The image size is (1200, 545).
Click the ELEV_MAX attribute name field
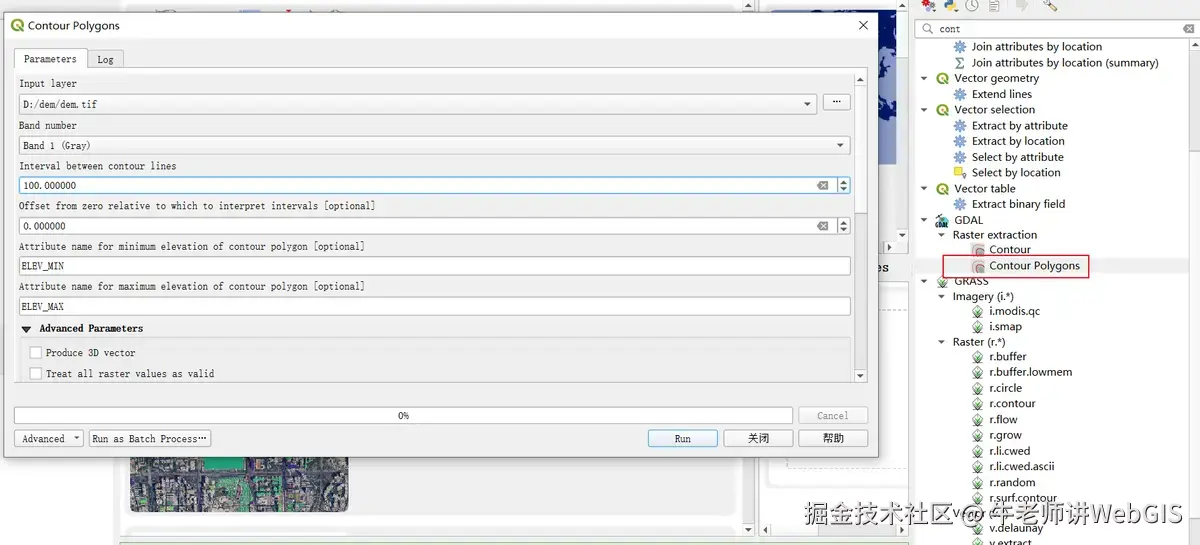pos(435,307)
